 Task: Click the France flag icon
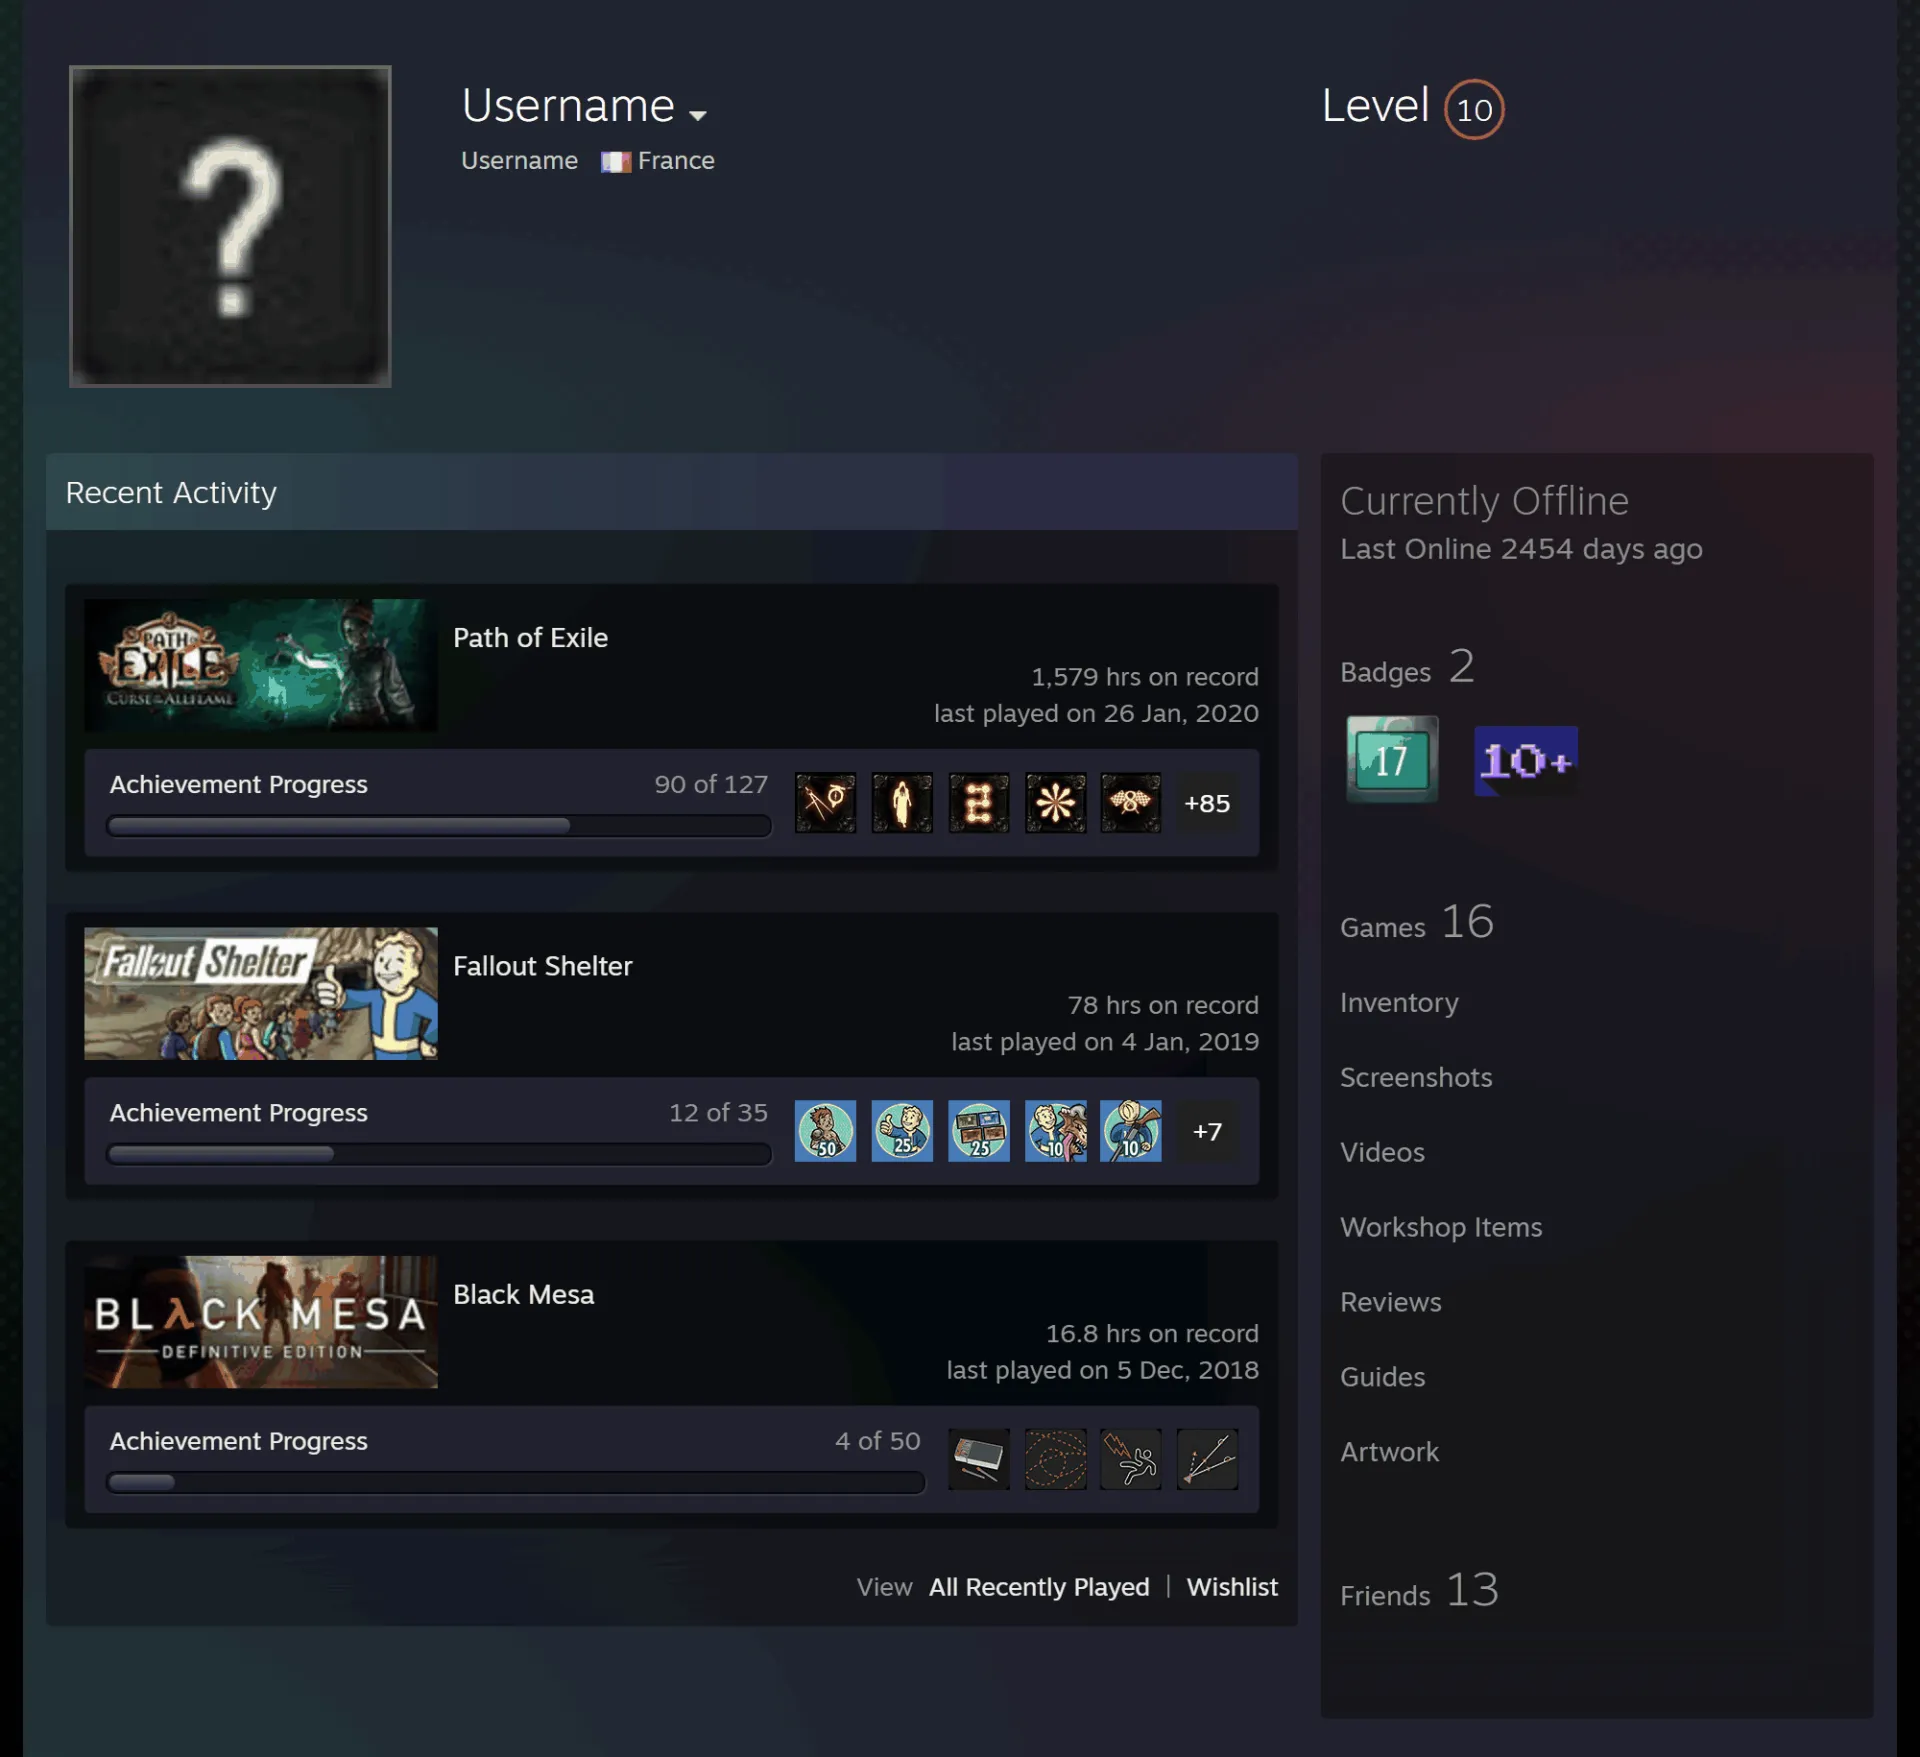coord(615,161)
